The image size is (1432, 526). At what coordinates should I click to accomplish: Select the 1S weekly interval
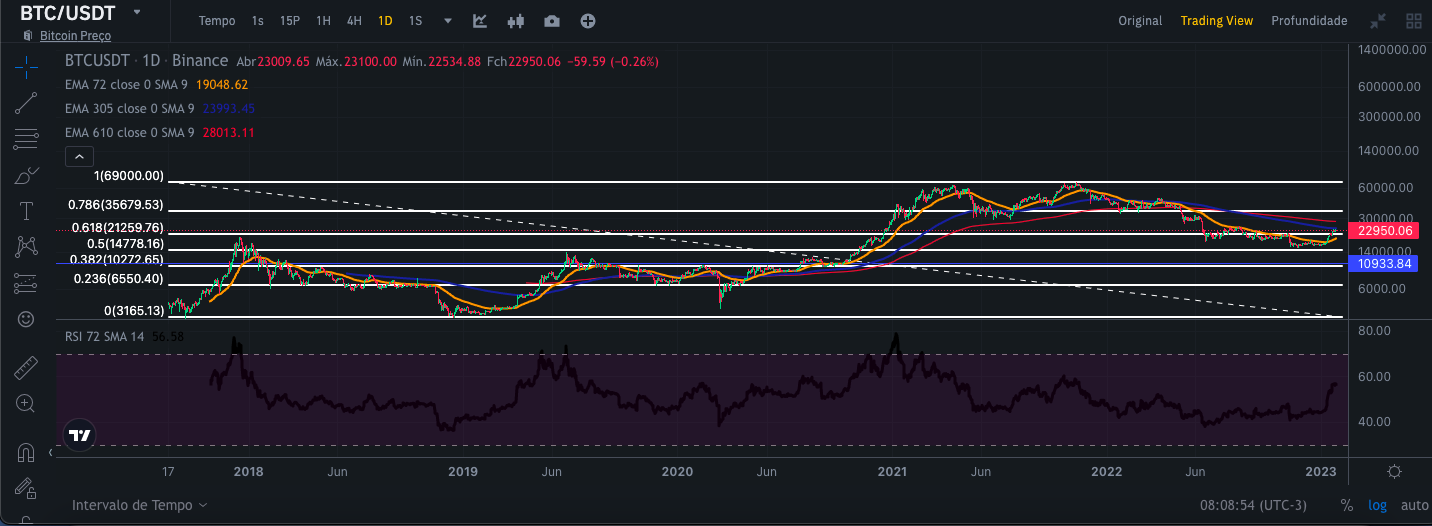point(415,21)
